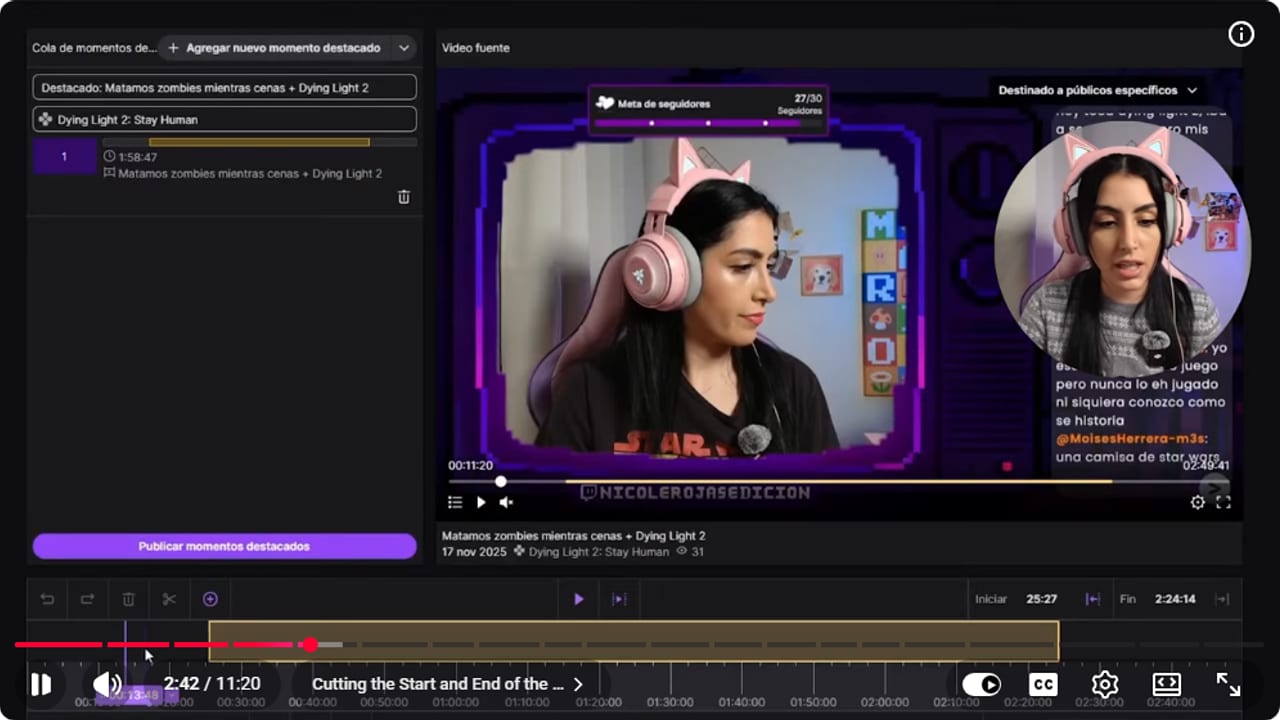Open Destinado a públicos específicos dropdown

click(x=1097, y=90)
